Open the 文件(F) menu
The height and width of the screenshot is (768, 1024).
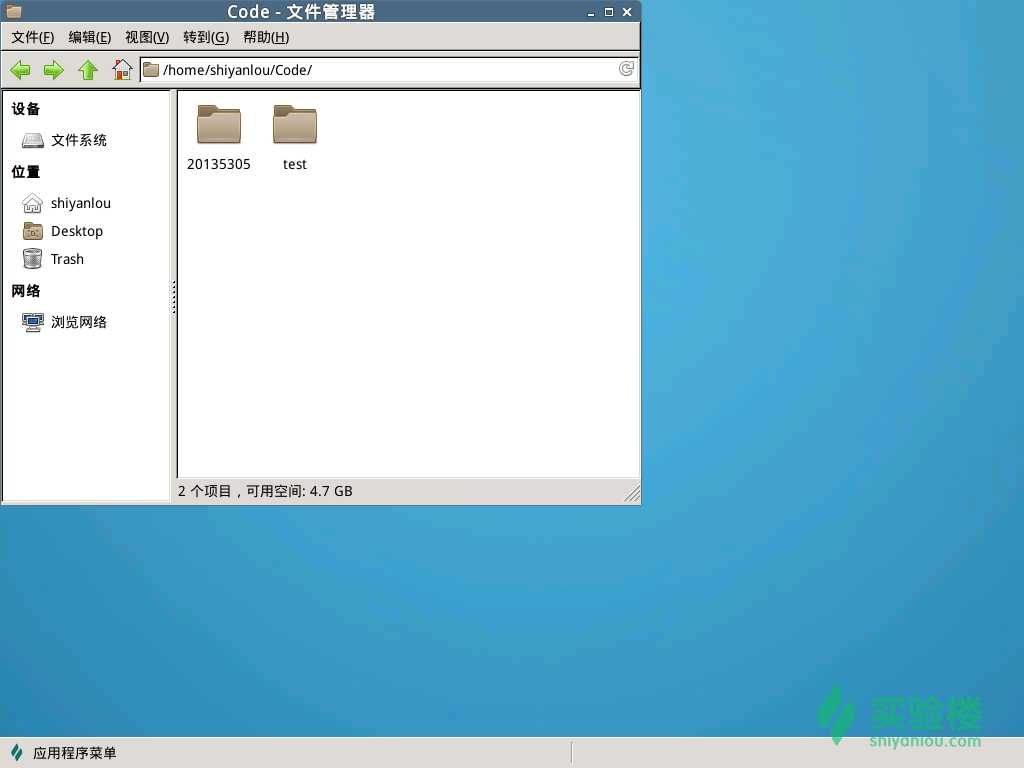[33, 37]
